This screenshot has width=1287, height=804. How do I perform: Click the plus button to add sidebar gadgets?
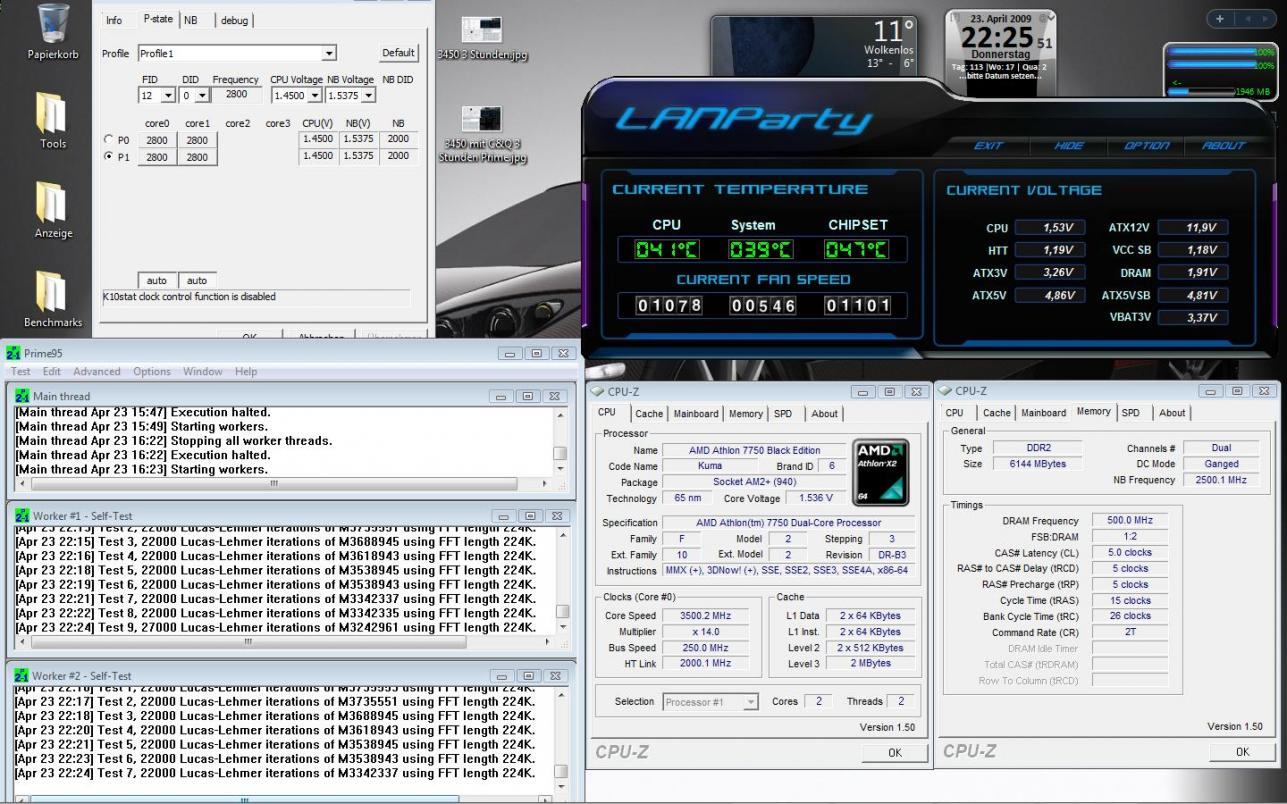coord(1219,19)
